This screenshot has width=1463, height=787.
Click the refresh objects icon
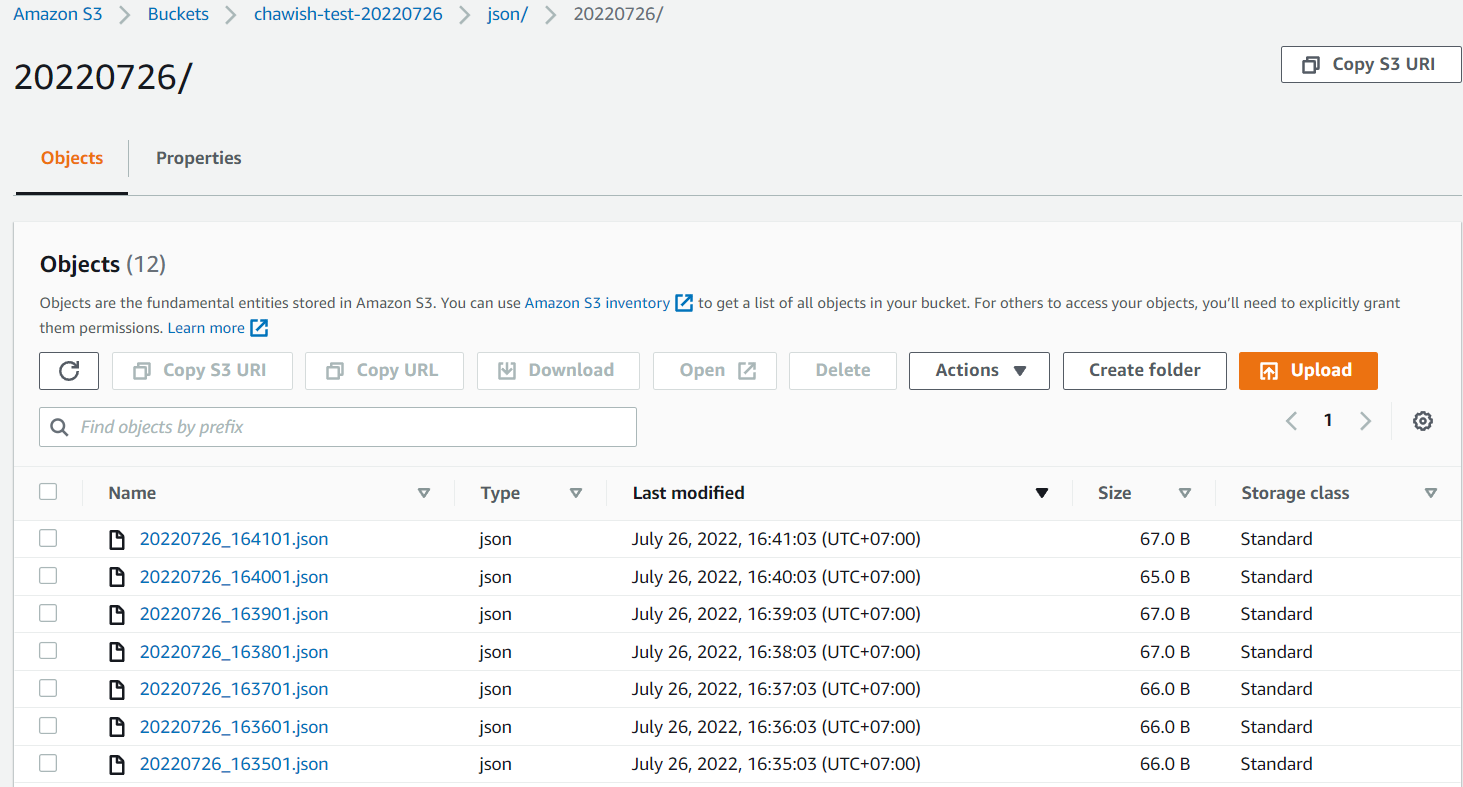(x=68, y=370)
